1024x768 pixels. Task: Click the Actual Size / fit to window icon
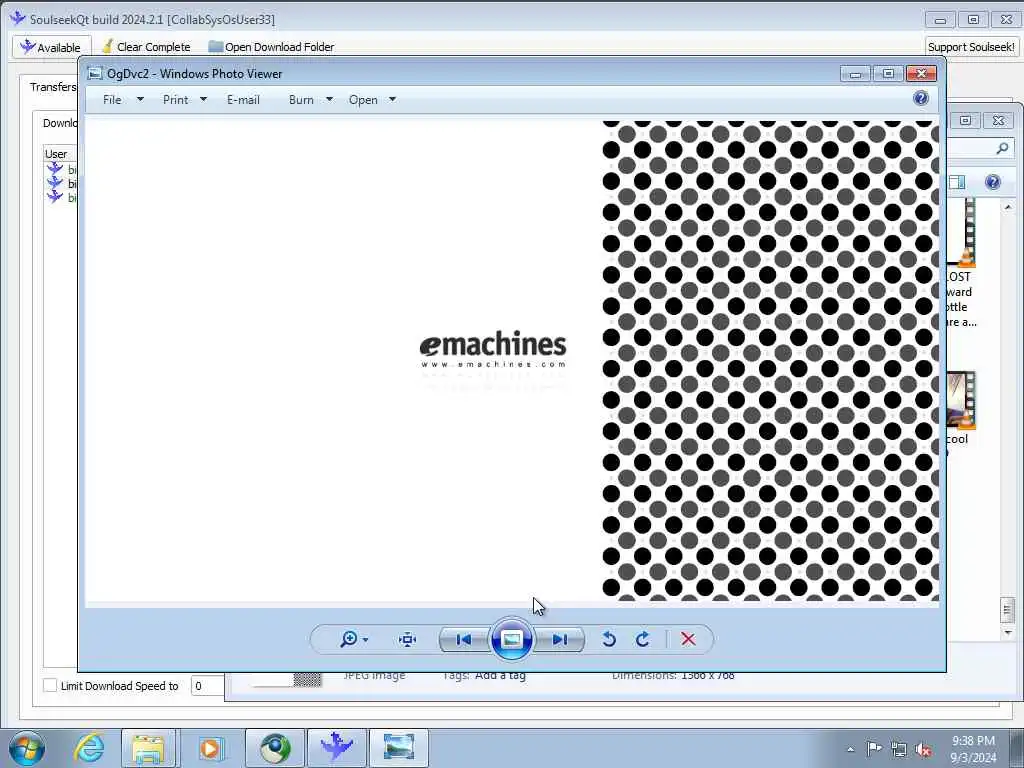click(x=407, y=639)
